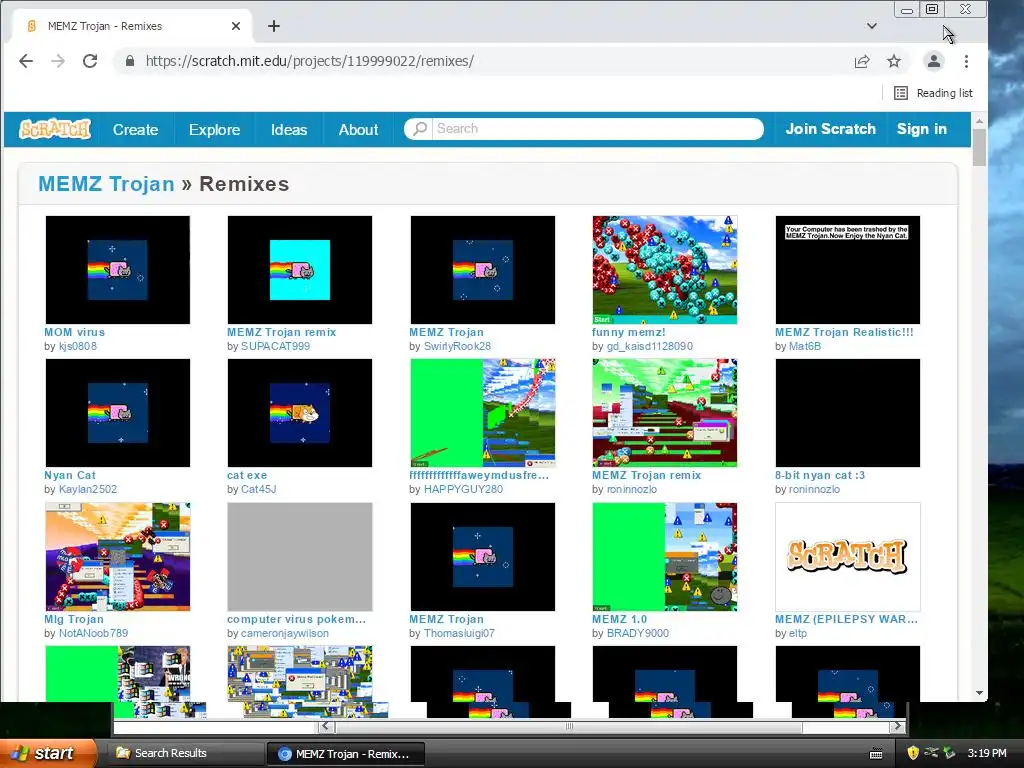Open author NotANoob789 profile
The width and height of the screenshot is (1024, 768).
click(93, 633)
